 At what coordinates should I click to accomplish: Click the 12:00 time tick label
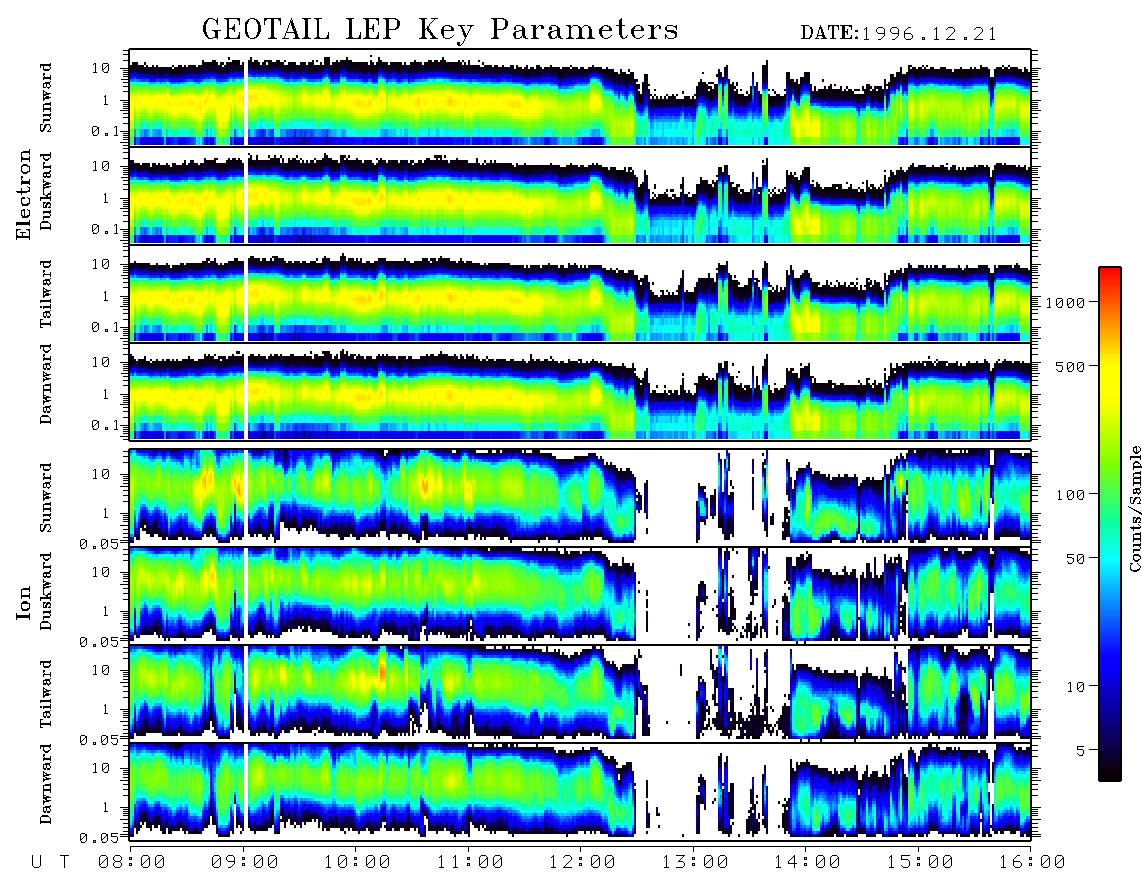pyautogui.click(x=582, y=863)
